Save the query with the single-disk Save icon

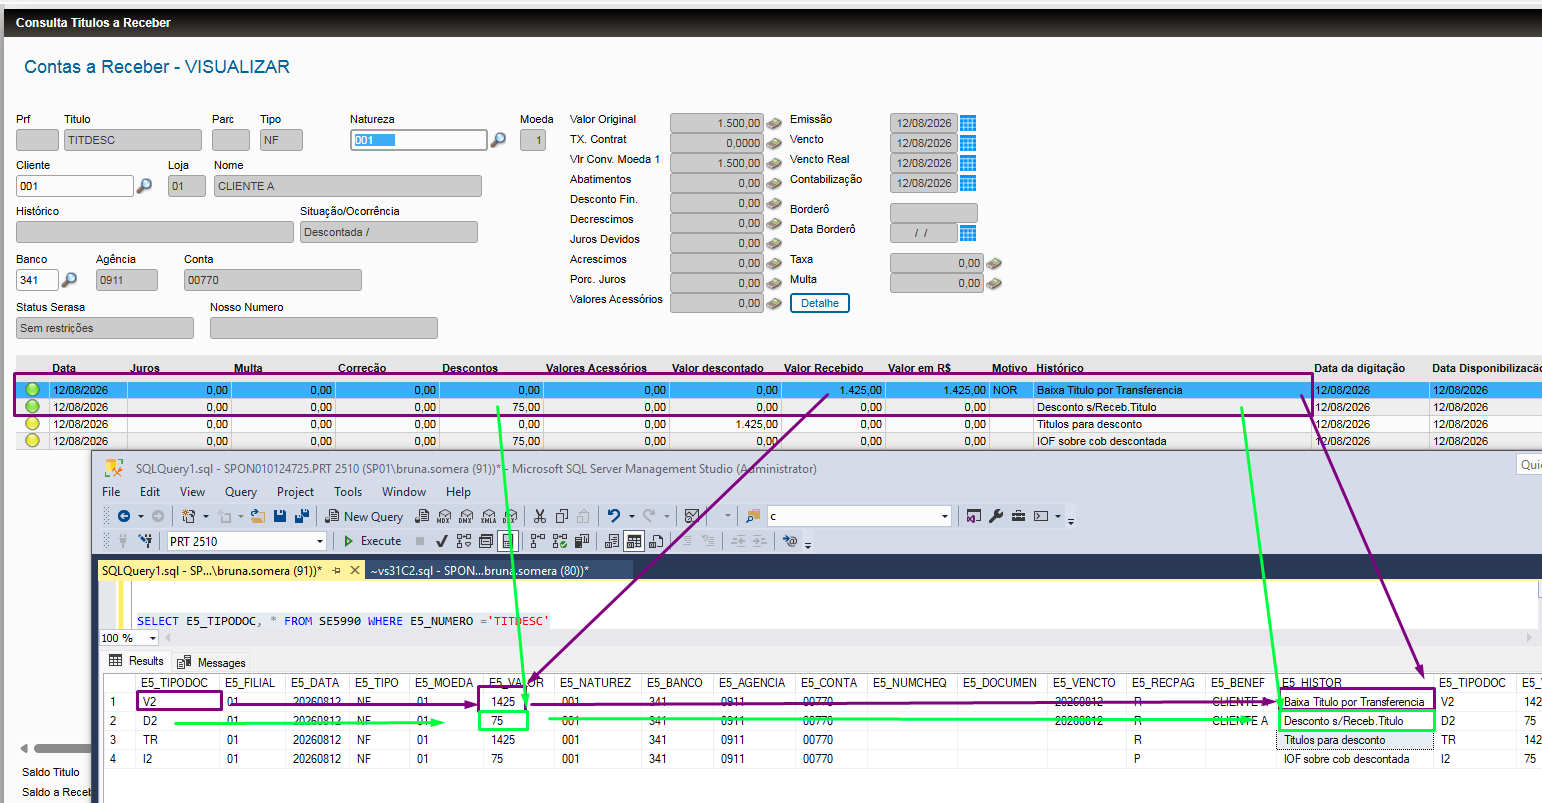pyautogui.click(x=280, y=516)
